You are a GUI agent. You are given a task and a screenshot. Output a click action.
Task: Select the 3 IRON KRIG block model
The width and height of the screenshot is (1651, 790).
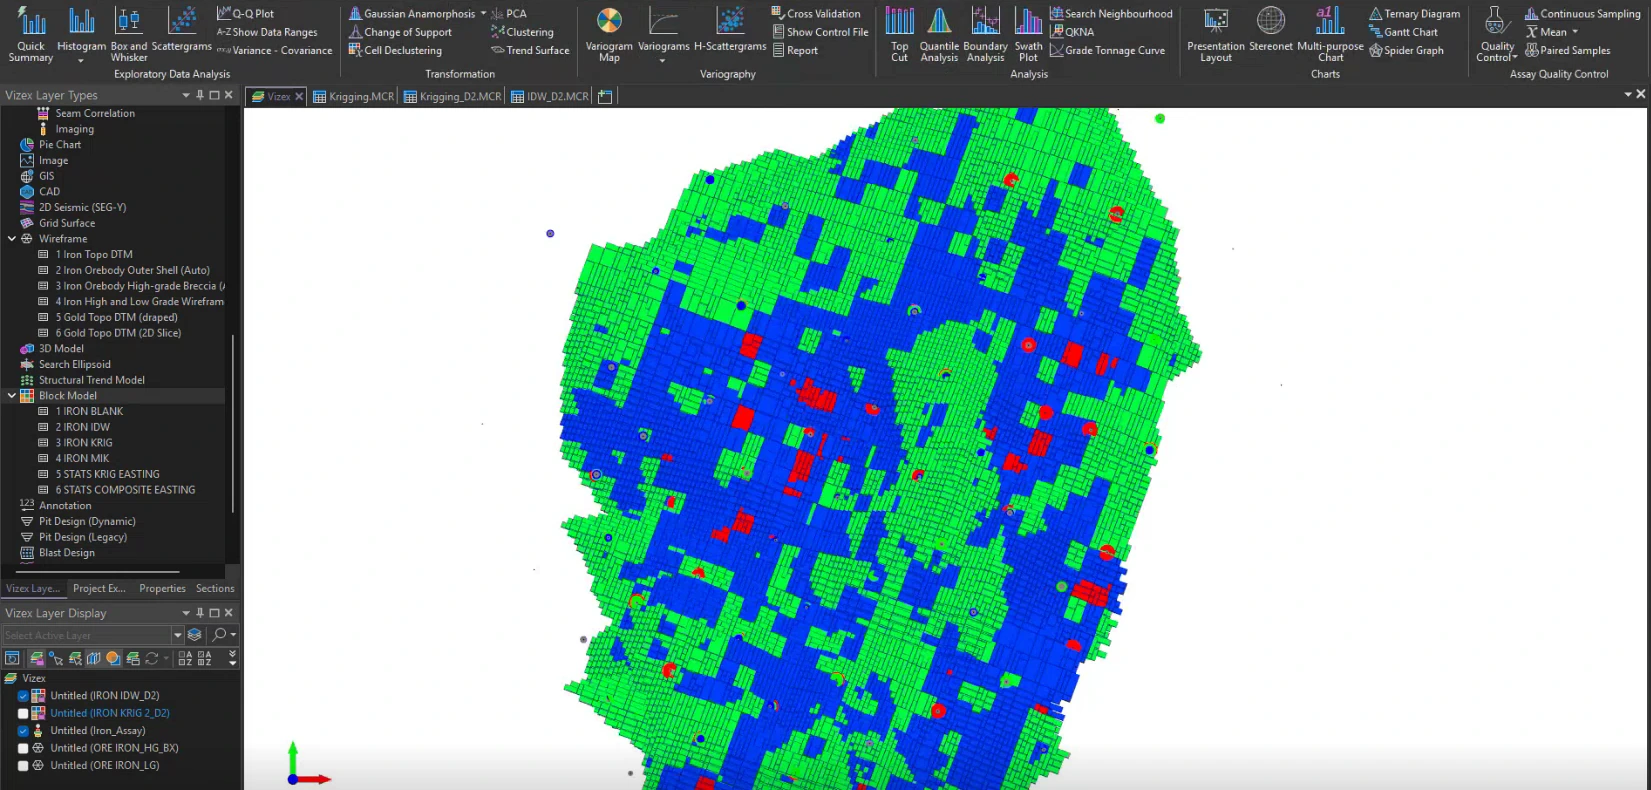tap(84, 443)
